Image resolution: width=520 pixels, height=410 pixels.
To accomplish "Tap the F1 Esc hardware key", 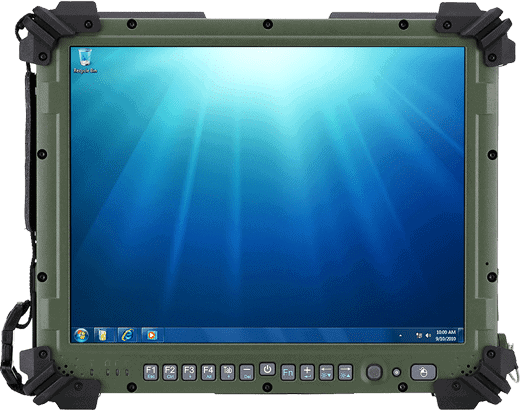I will coord(151,372).
